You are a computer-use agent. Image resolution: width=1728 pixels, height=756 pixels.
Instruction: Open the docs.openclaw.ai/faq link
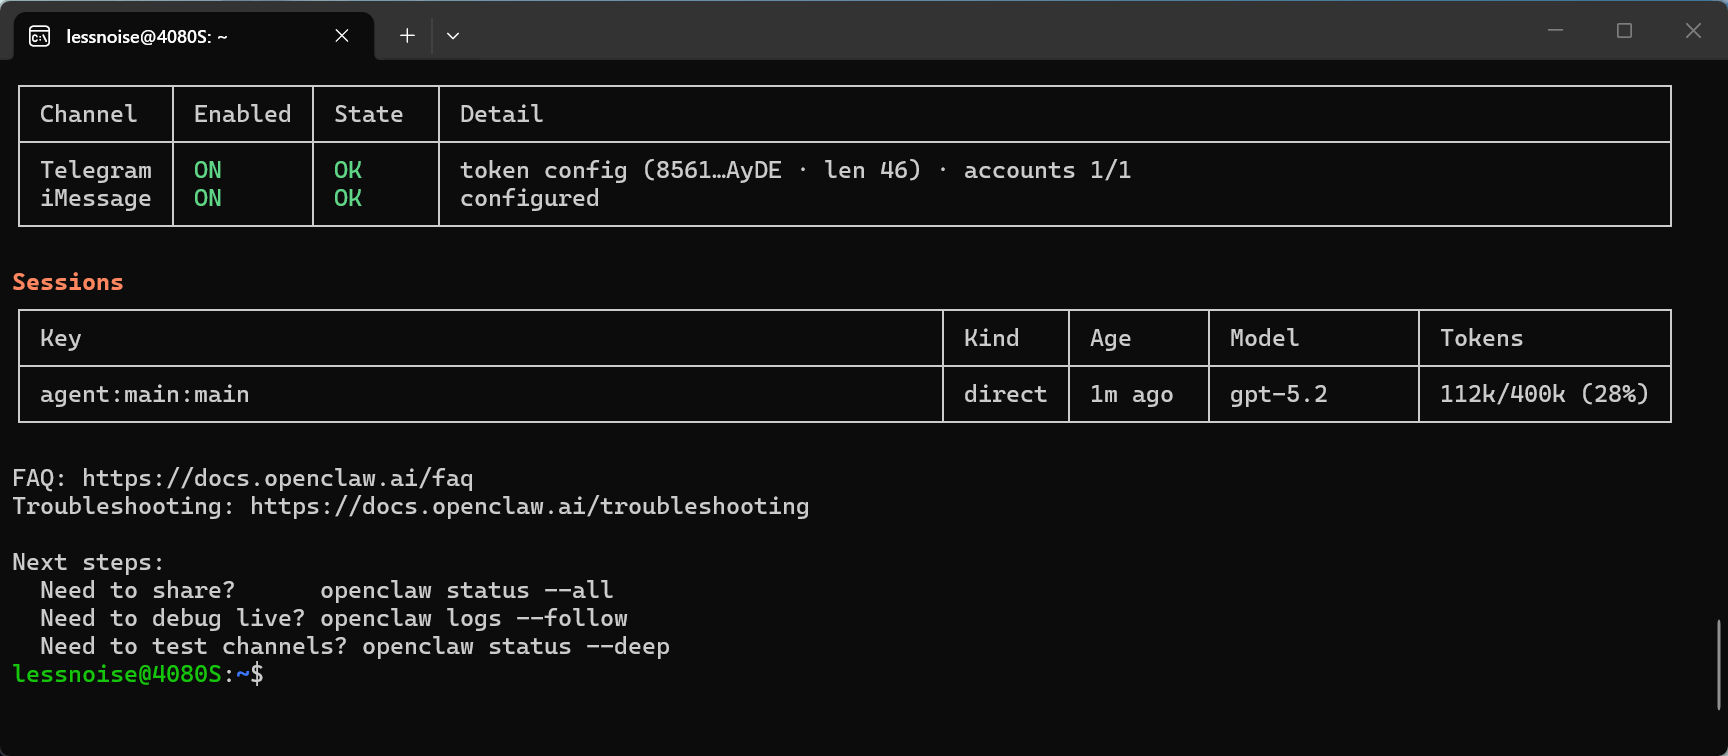pos(277,478)
